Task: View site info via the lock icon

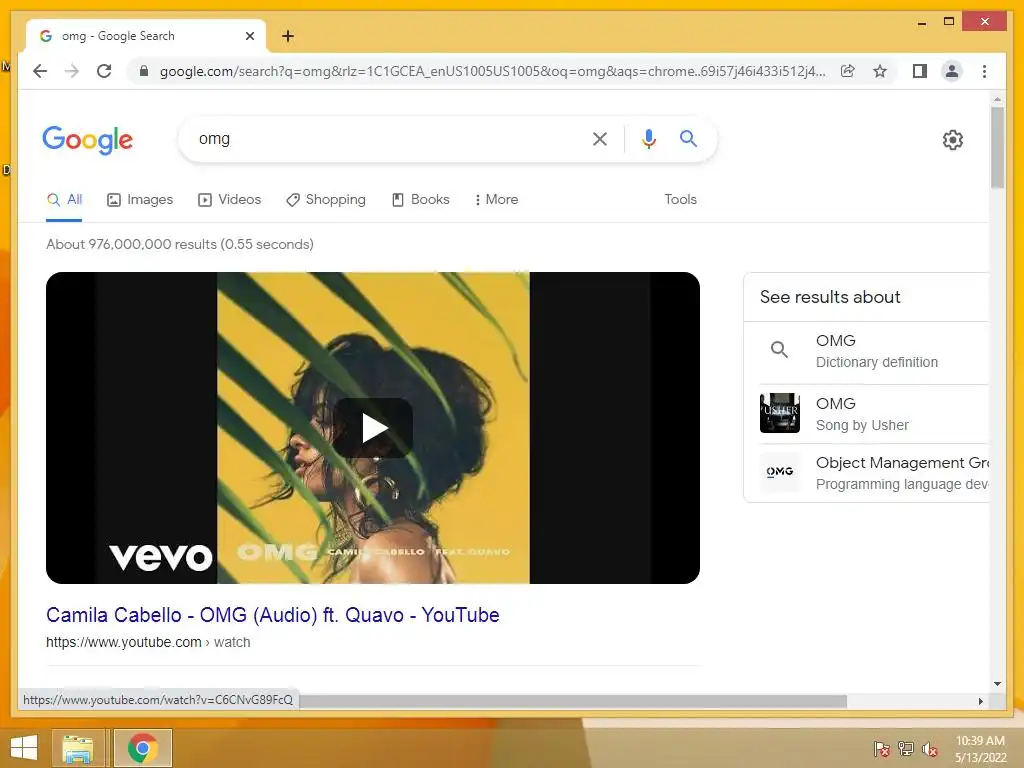Action: (144, 71)
